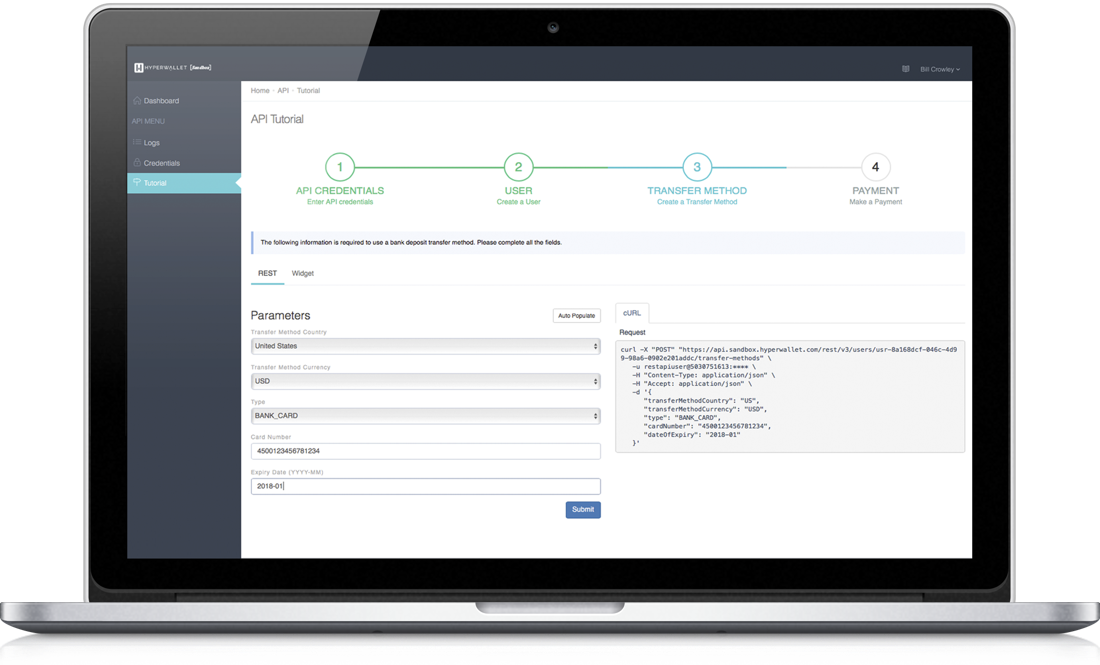Select the cURL tab
Image resolution: width=1100 pixels, height=665 pixels.
[x=632, y=313]
